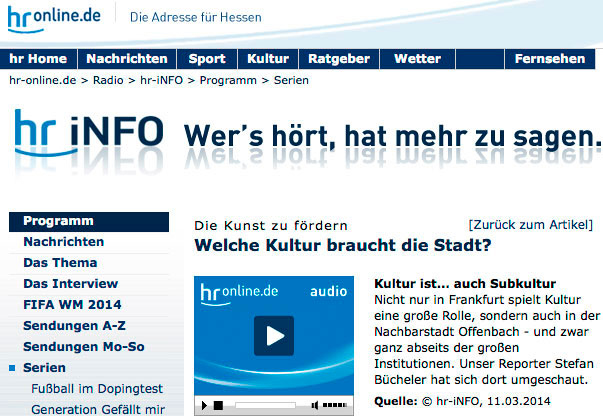603x416 pixels.
Task: Open hr Home in main navigation
Action: tap(38, 59)
